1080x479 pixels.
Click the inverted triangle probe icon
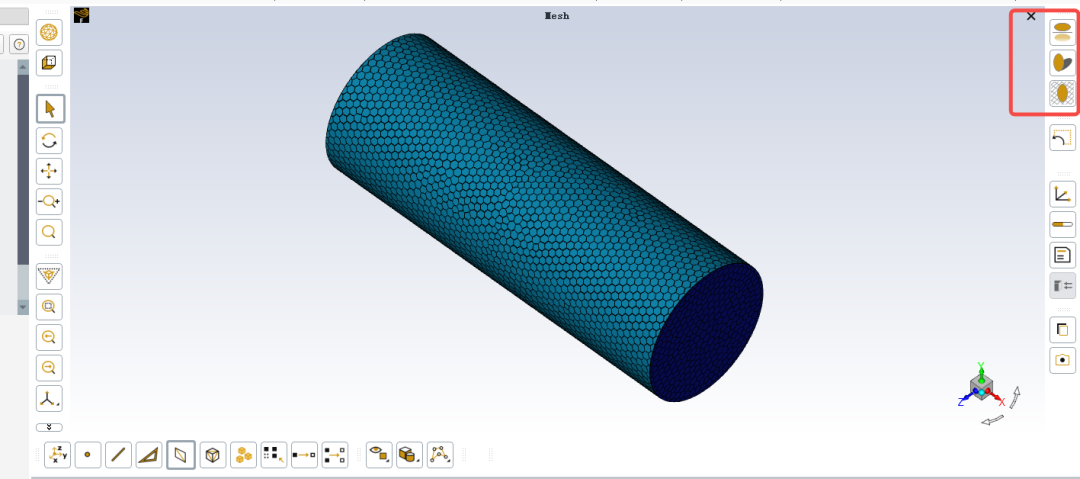pos(49,276)
